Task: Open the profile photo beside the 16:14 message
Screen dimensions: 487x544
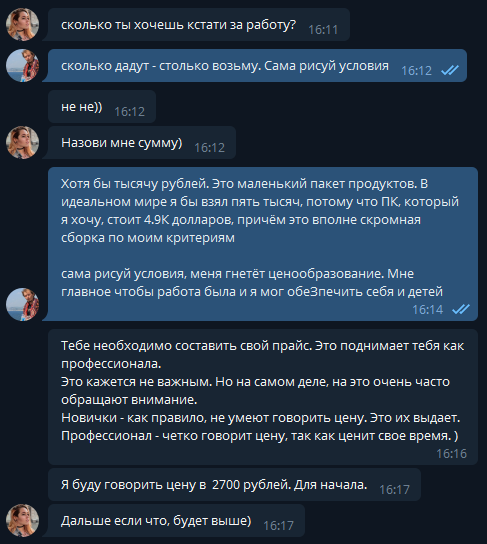Action: pos(23,304)
